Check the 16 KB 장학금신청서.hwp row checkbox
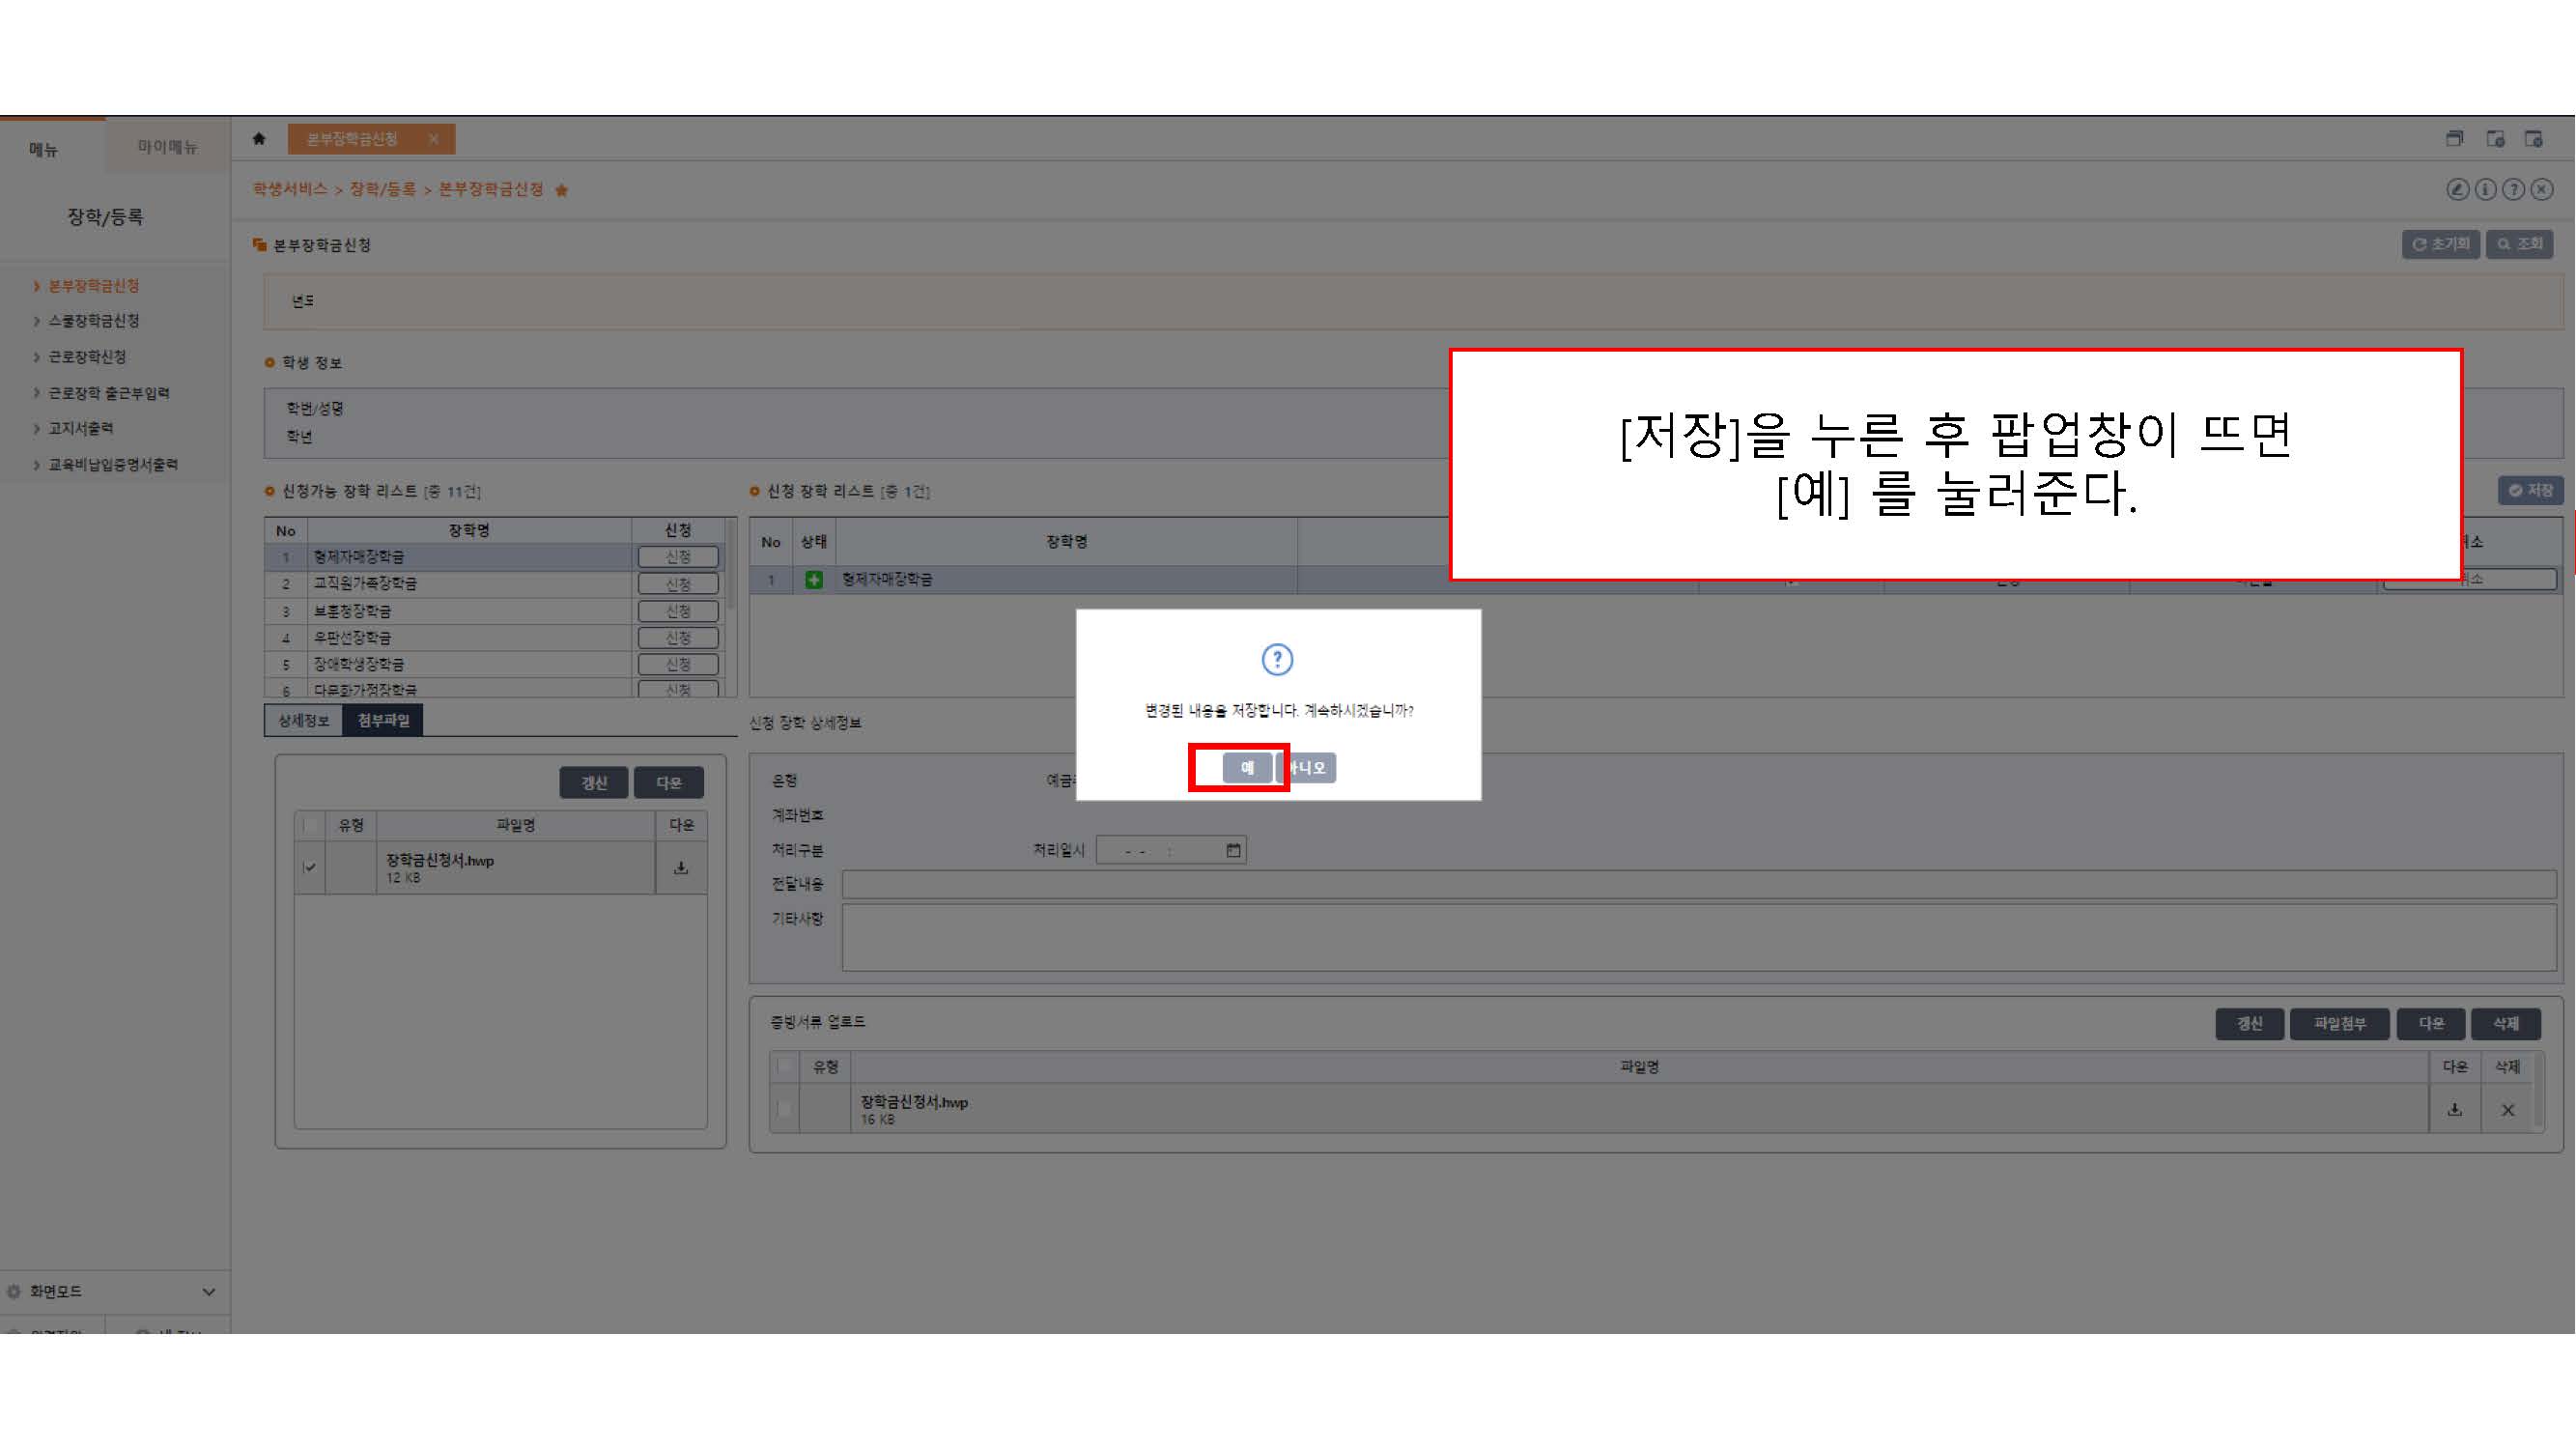 tap(785, 1108)
